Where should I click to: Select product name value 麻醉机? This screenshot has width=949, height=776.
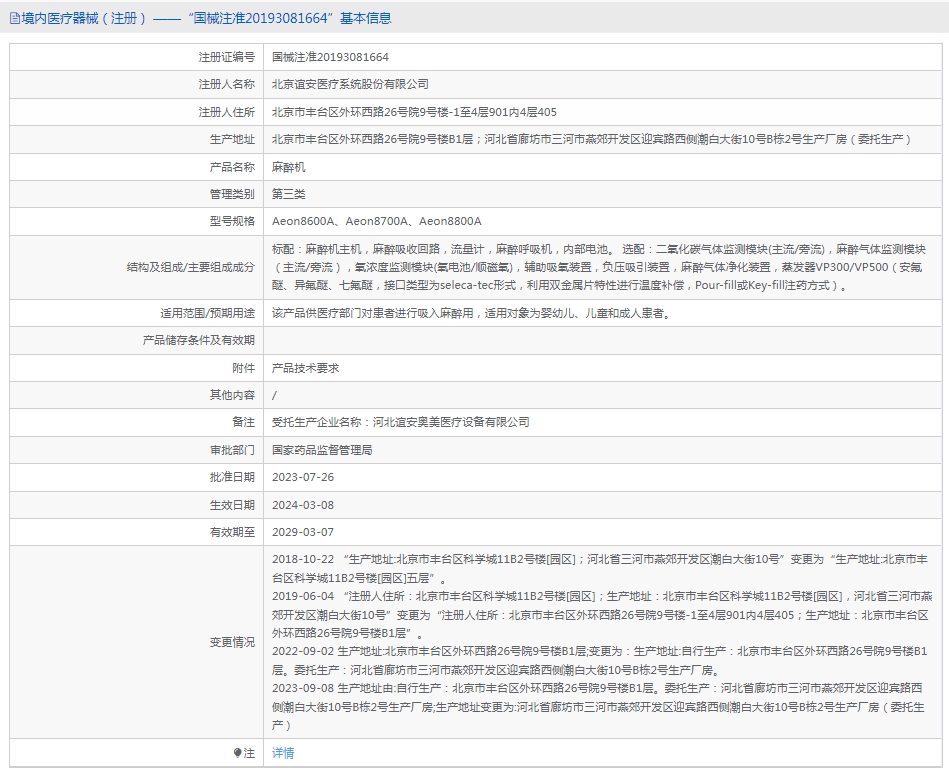point(288,167)
